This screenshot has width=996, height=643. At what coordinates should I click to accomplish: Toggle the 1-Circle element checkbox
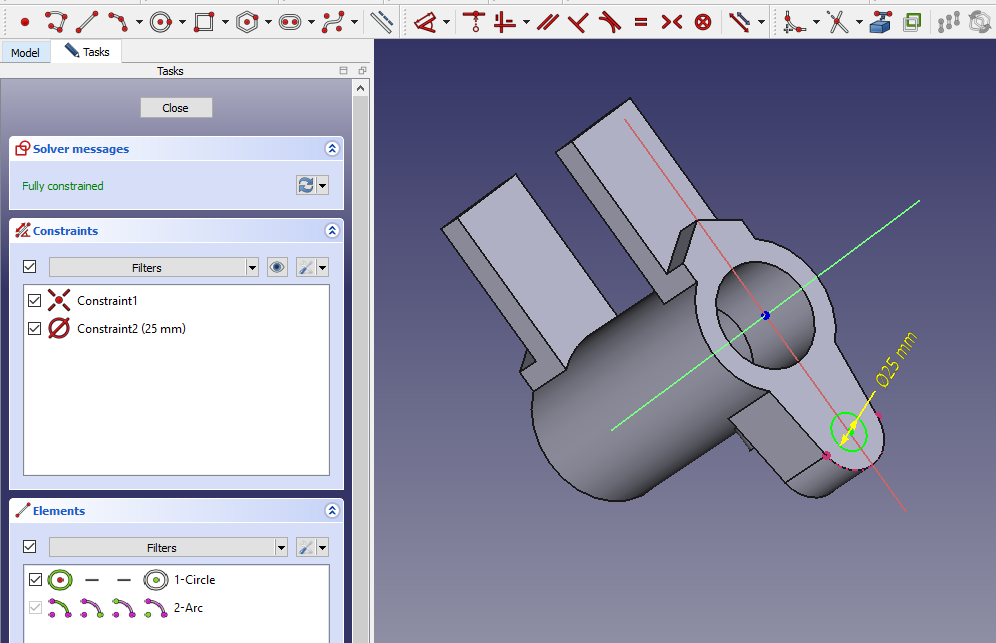36,579
